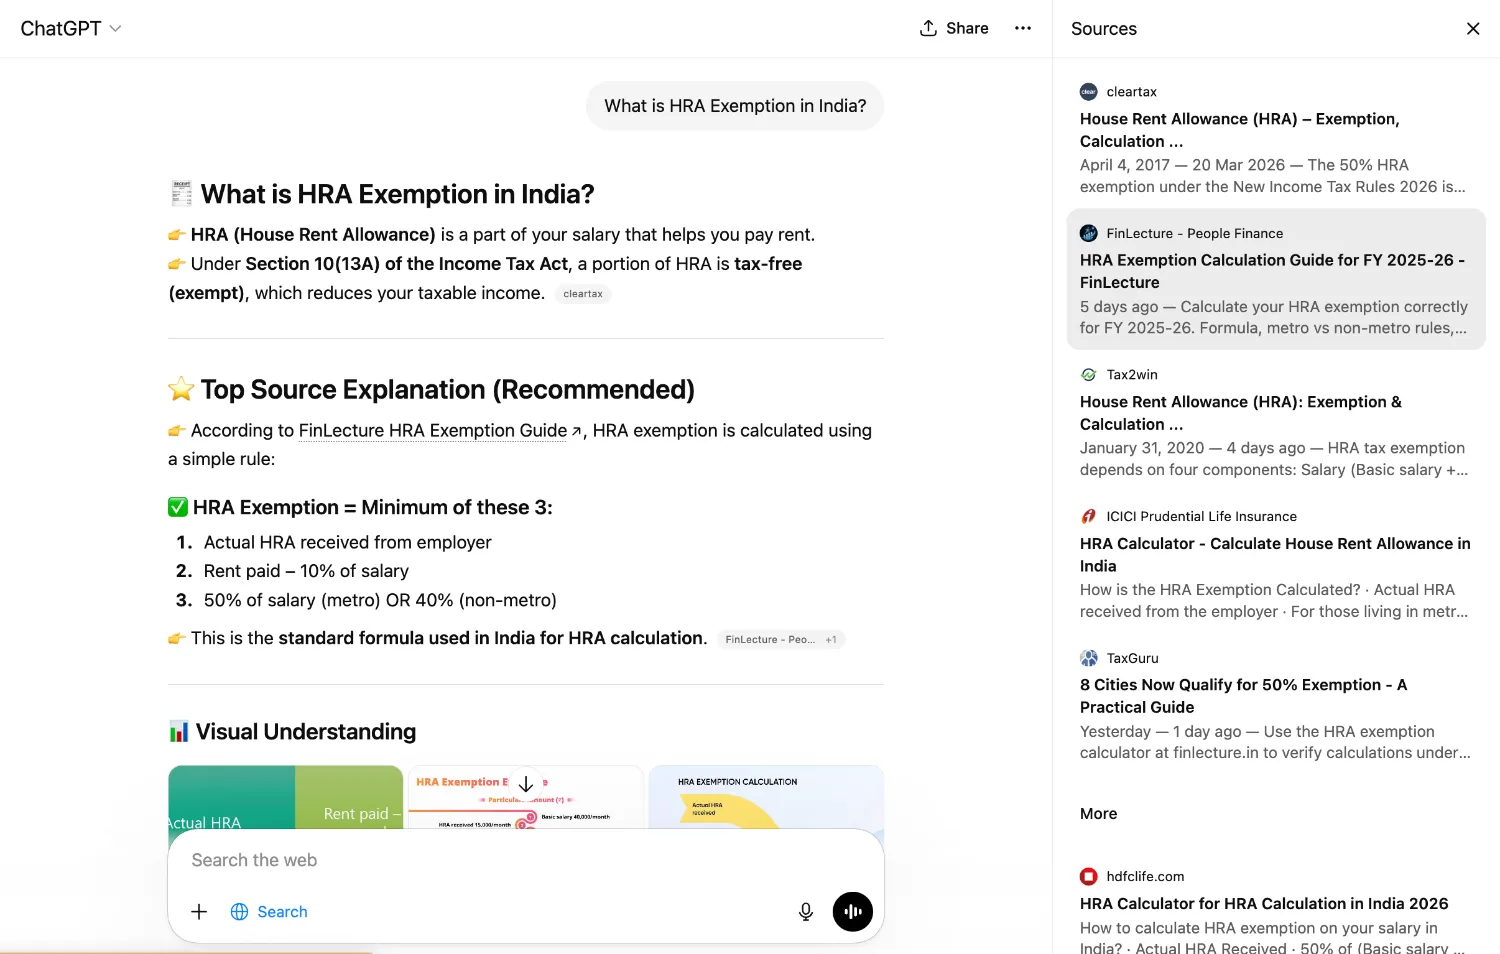Click the TaxGuru favicon in Sources
This screenshot has height=954, width=1500.
coord(1088,658)
